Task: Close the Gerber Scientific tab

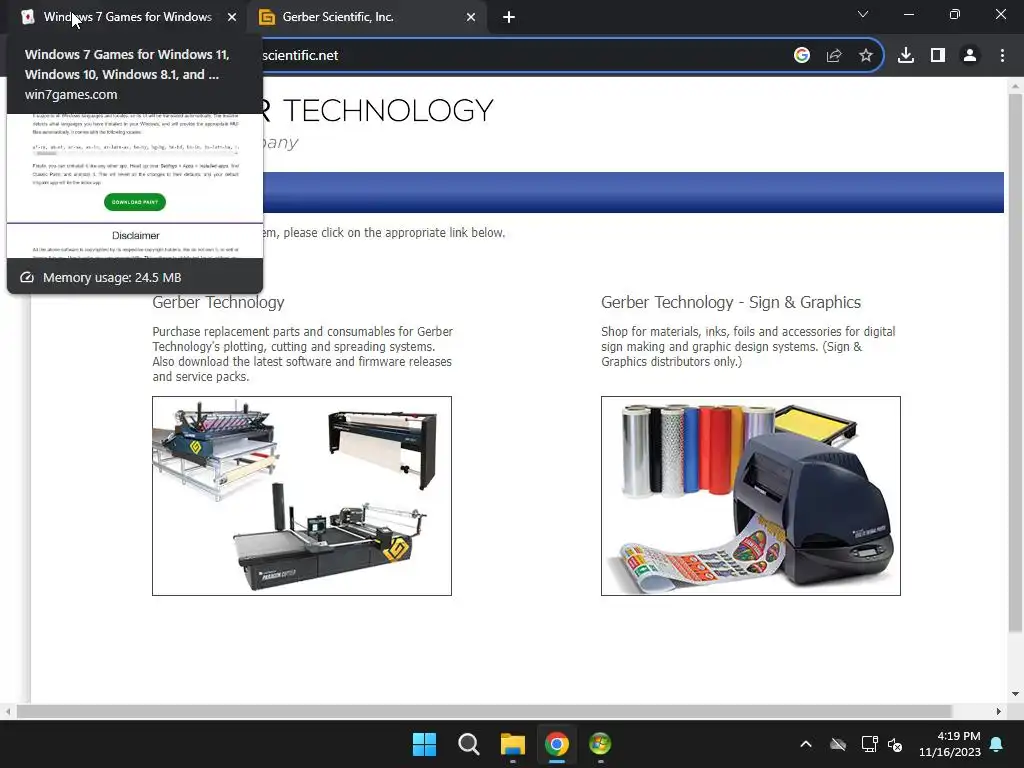Action: (x=471, y=17)
